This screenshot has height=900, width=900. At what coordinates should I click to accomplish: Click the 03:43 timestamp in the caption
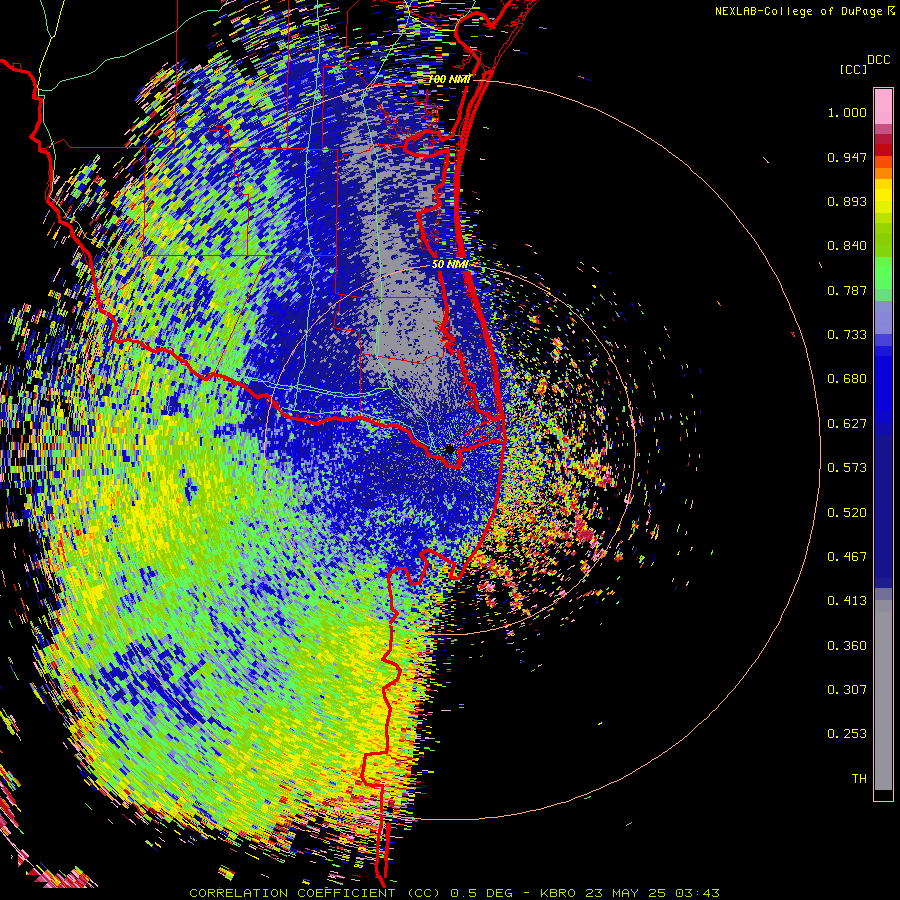pyautogui.click(x=697, y=893)
